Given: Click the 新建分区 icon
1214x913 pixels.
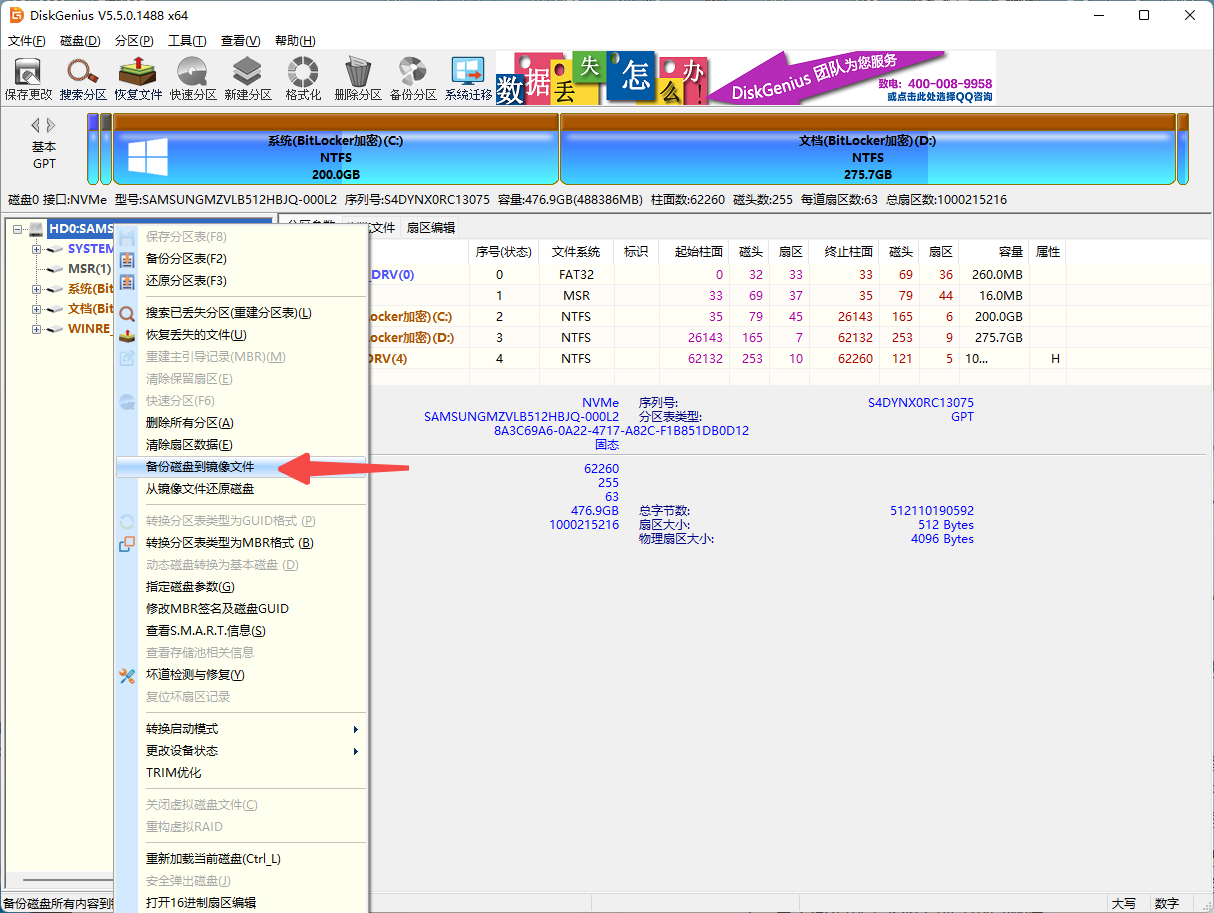Looking at the screenshot, I should coord(248,78).
